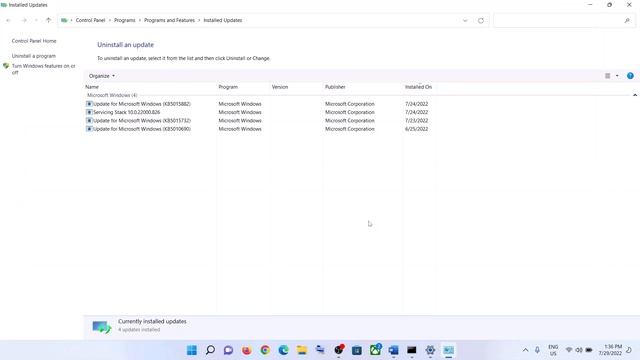This screenshot has height=360, width=640.
Task: Open the address bar history dropdown
Action: (465, 20)
